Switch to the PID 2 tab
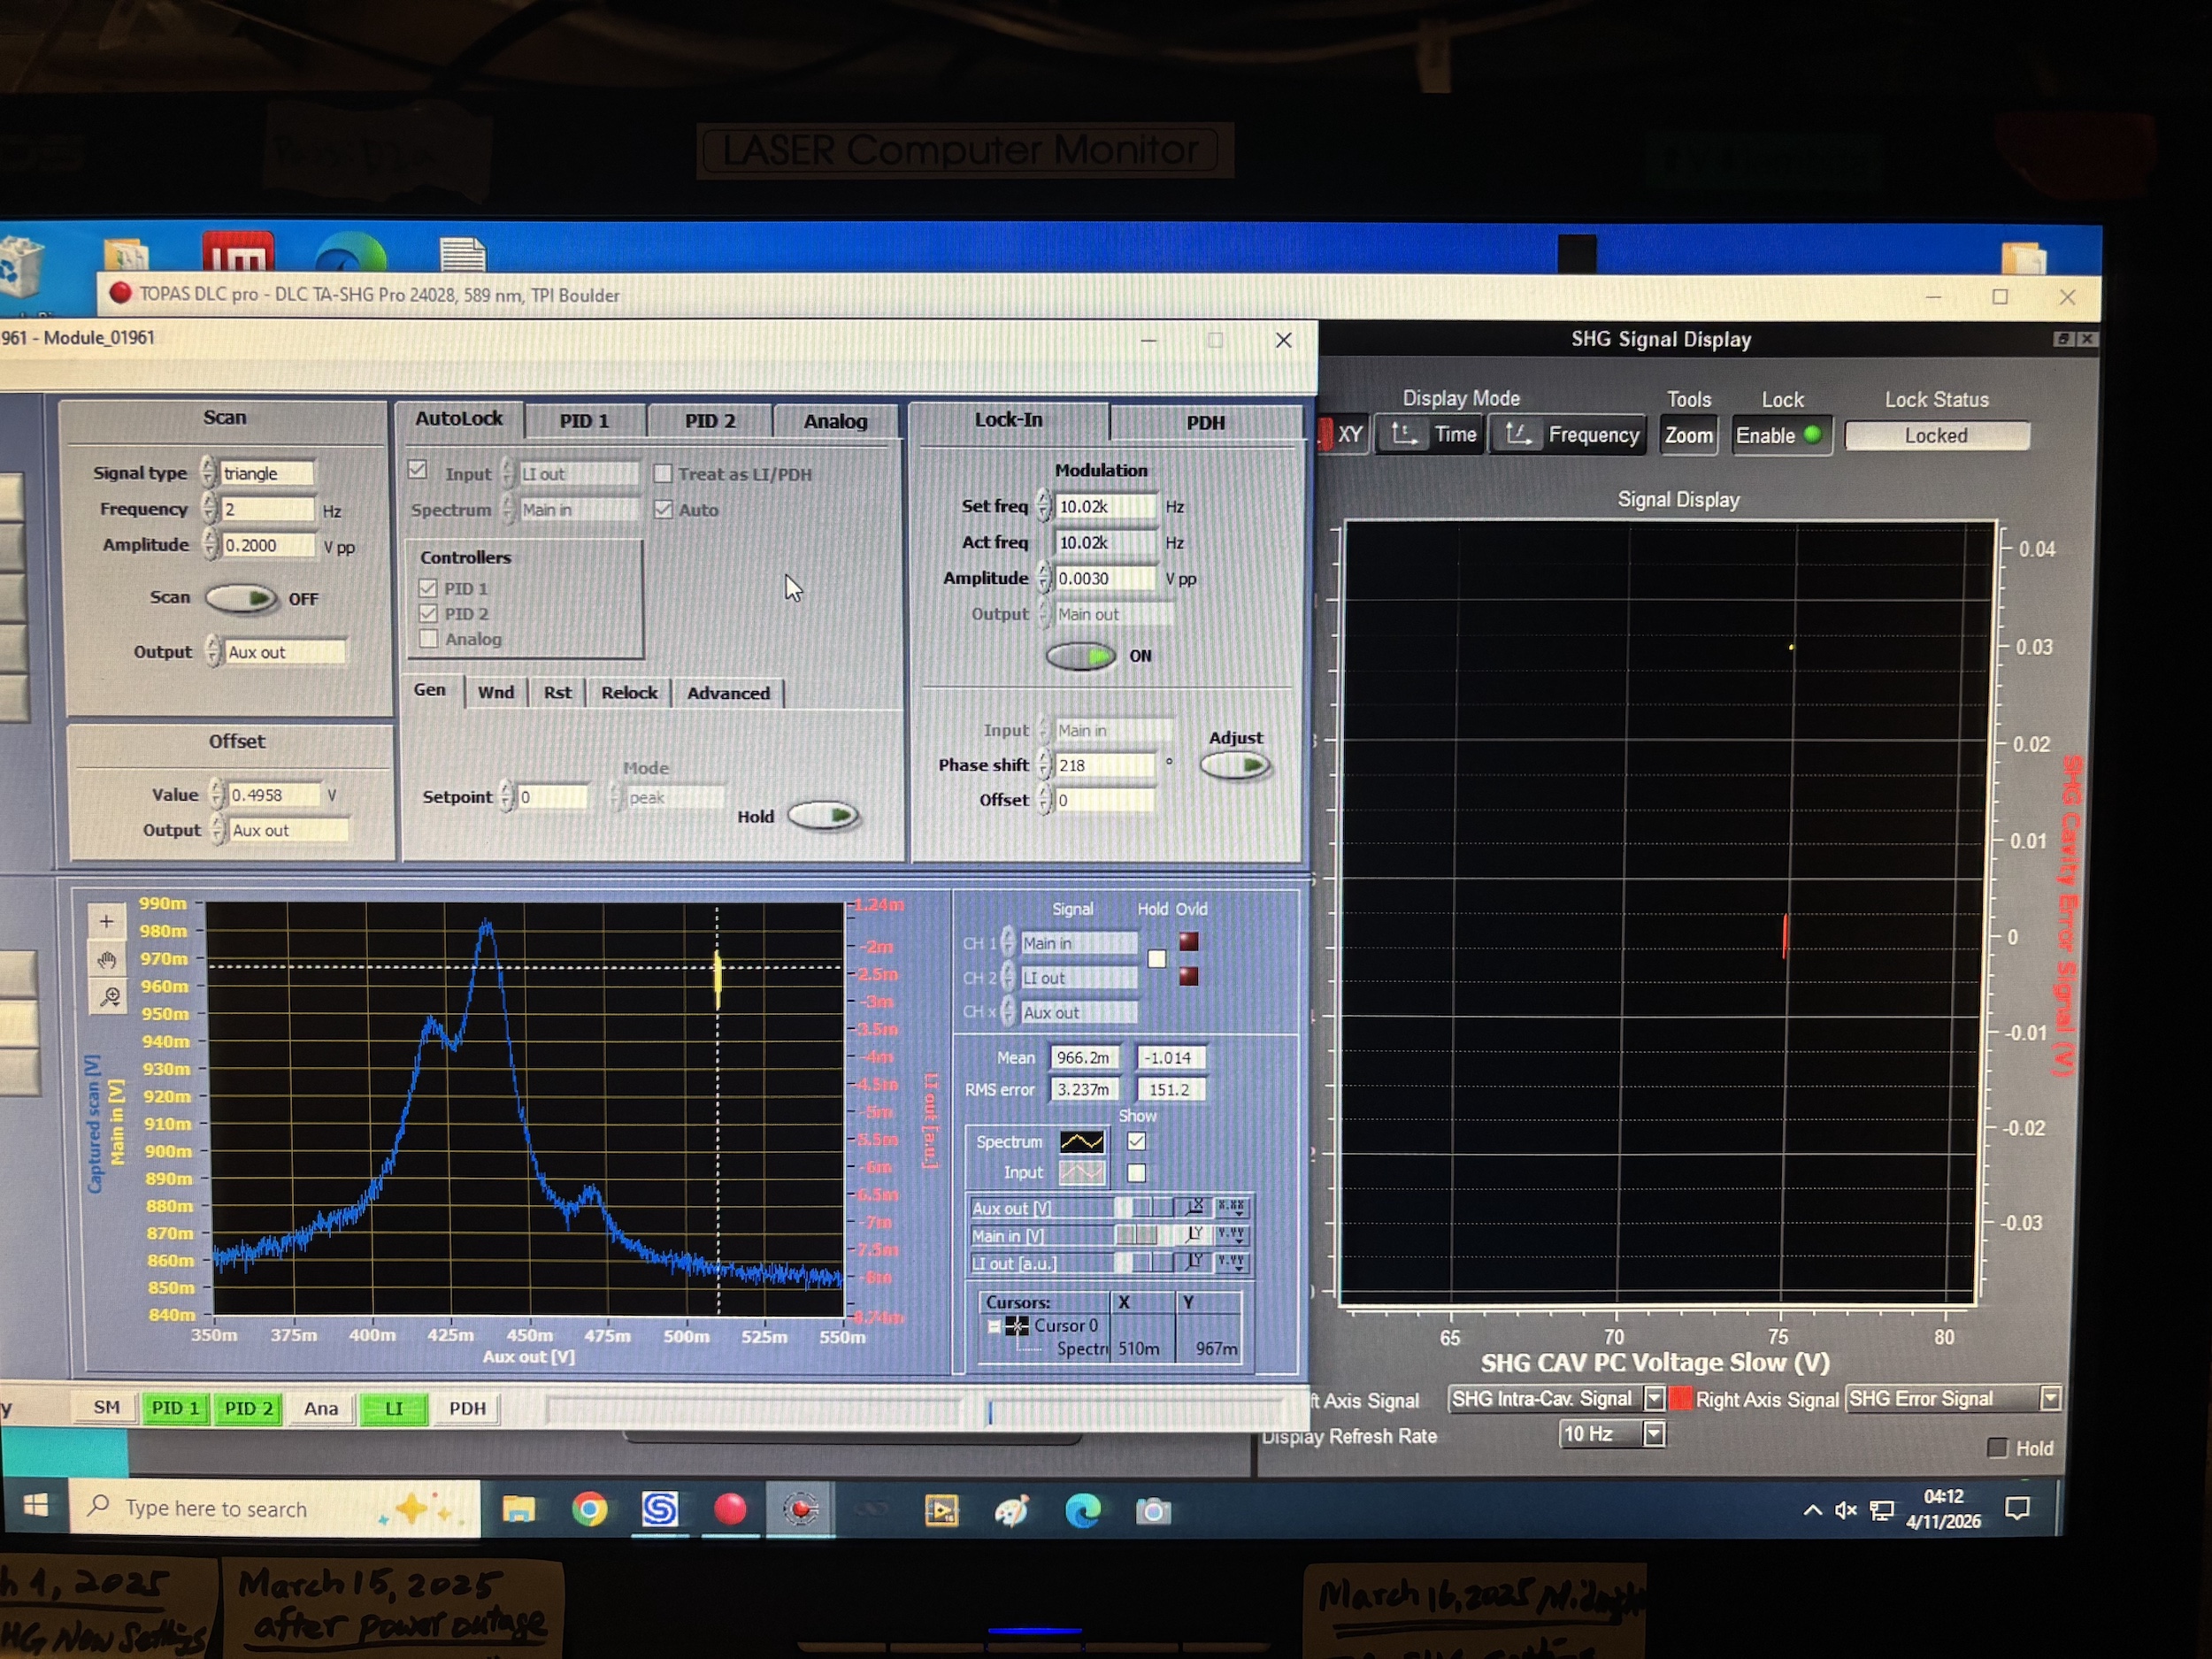2212x1659 pixels. coord(710,421)
